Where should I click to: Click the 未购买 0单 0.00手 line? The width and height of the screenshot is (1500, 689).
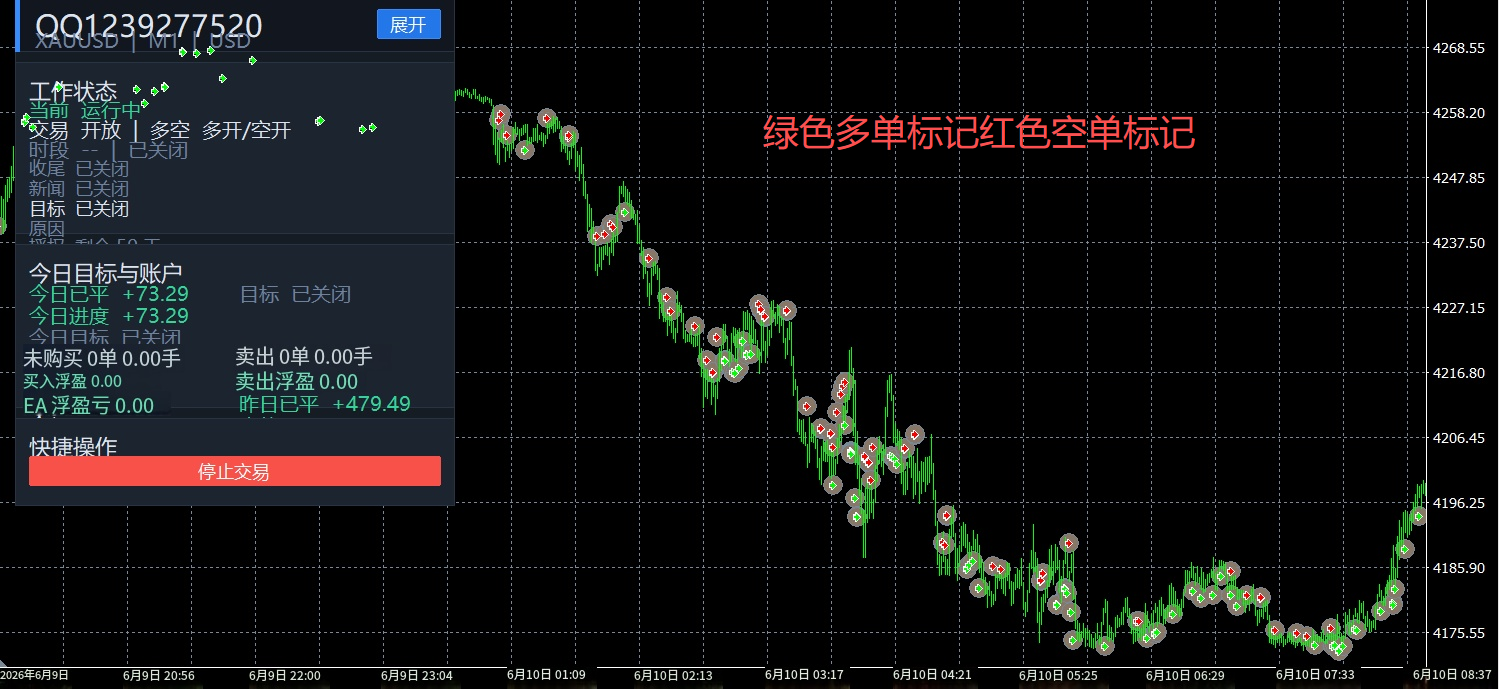pos(102,357)
